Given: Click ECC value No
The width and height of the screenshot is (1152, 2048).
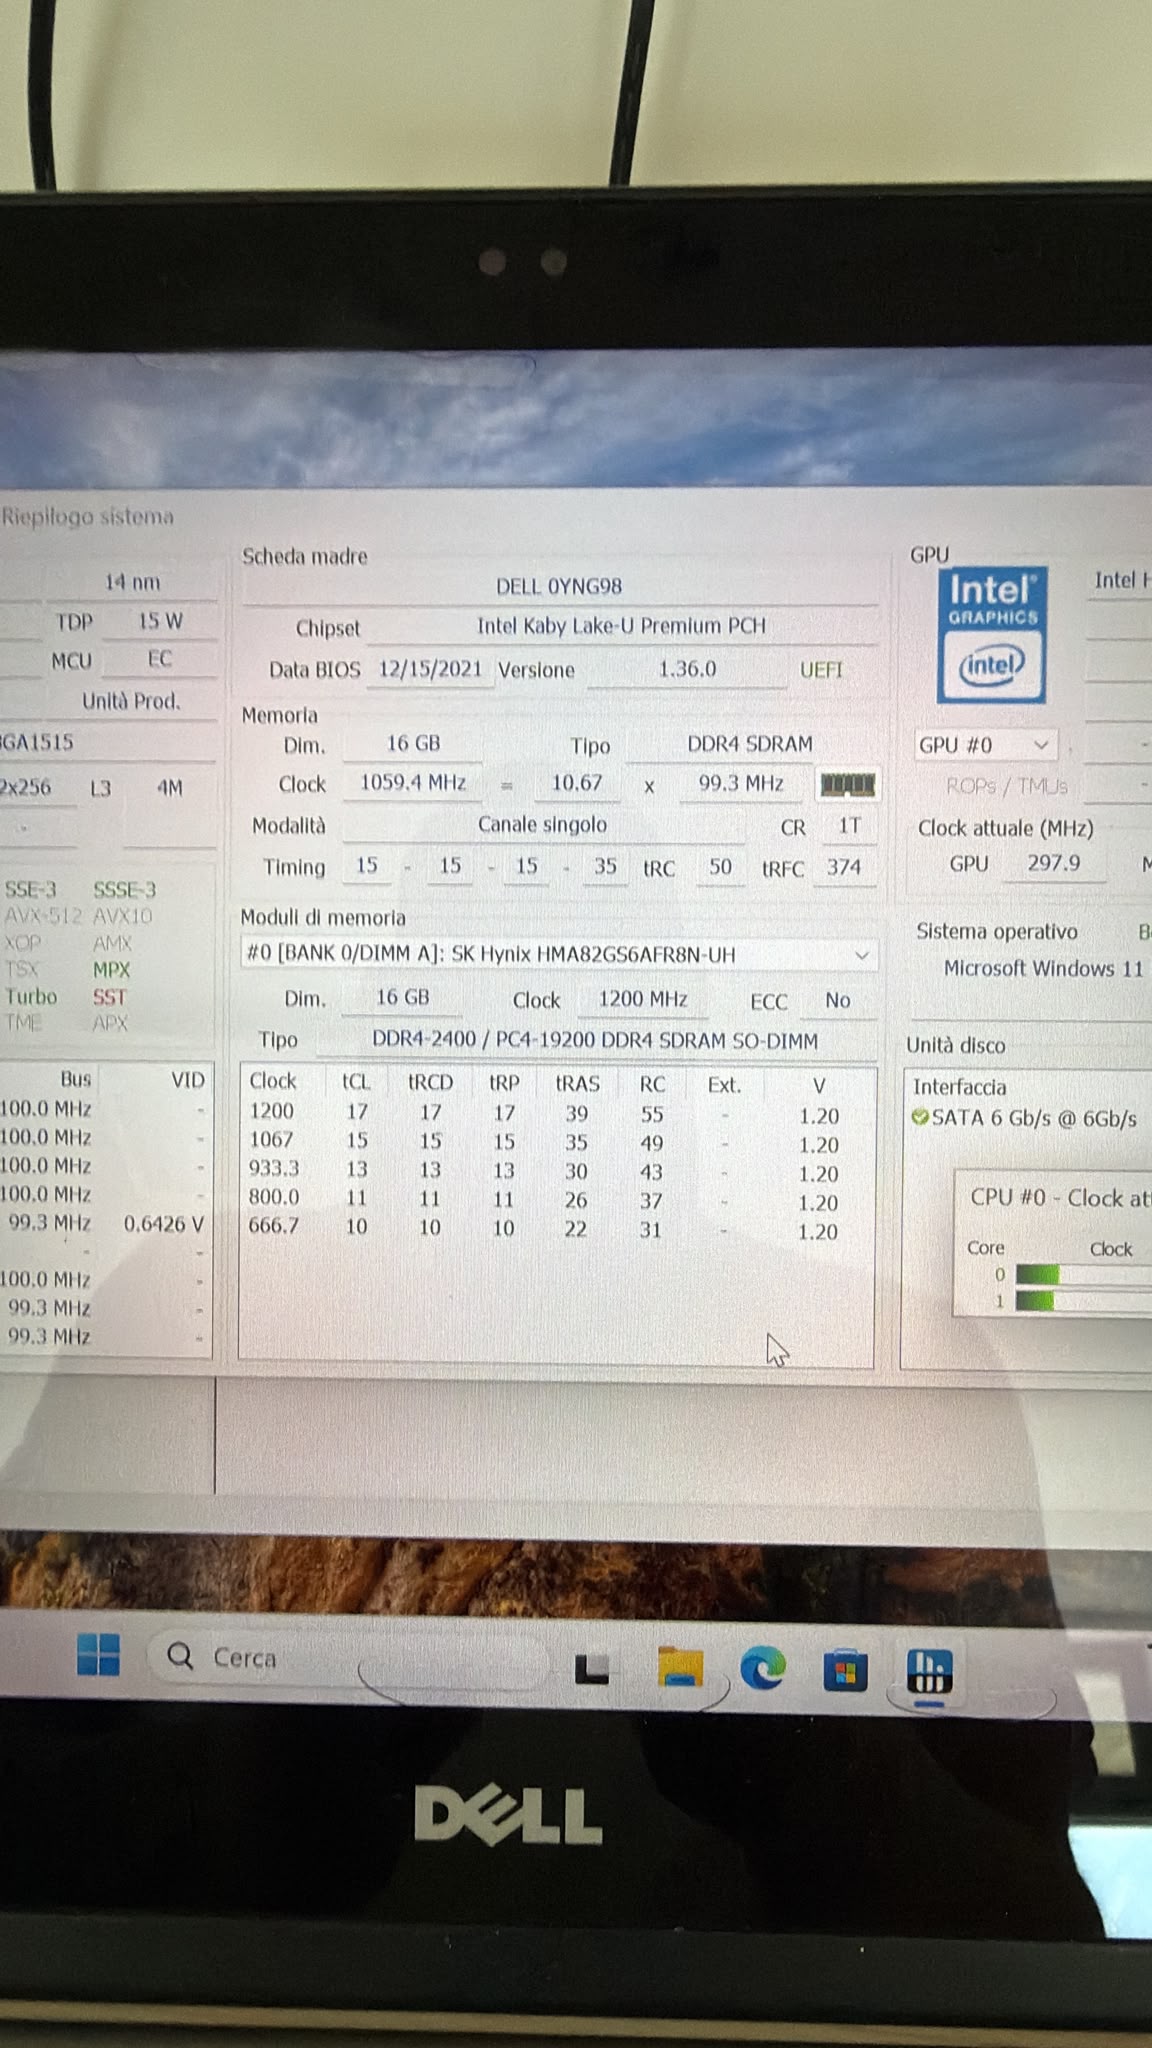Looking at the screenshot, I should click(x=838, y=1001).
